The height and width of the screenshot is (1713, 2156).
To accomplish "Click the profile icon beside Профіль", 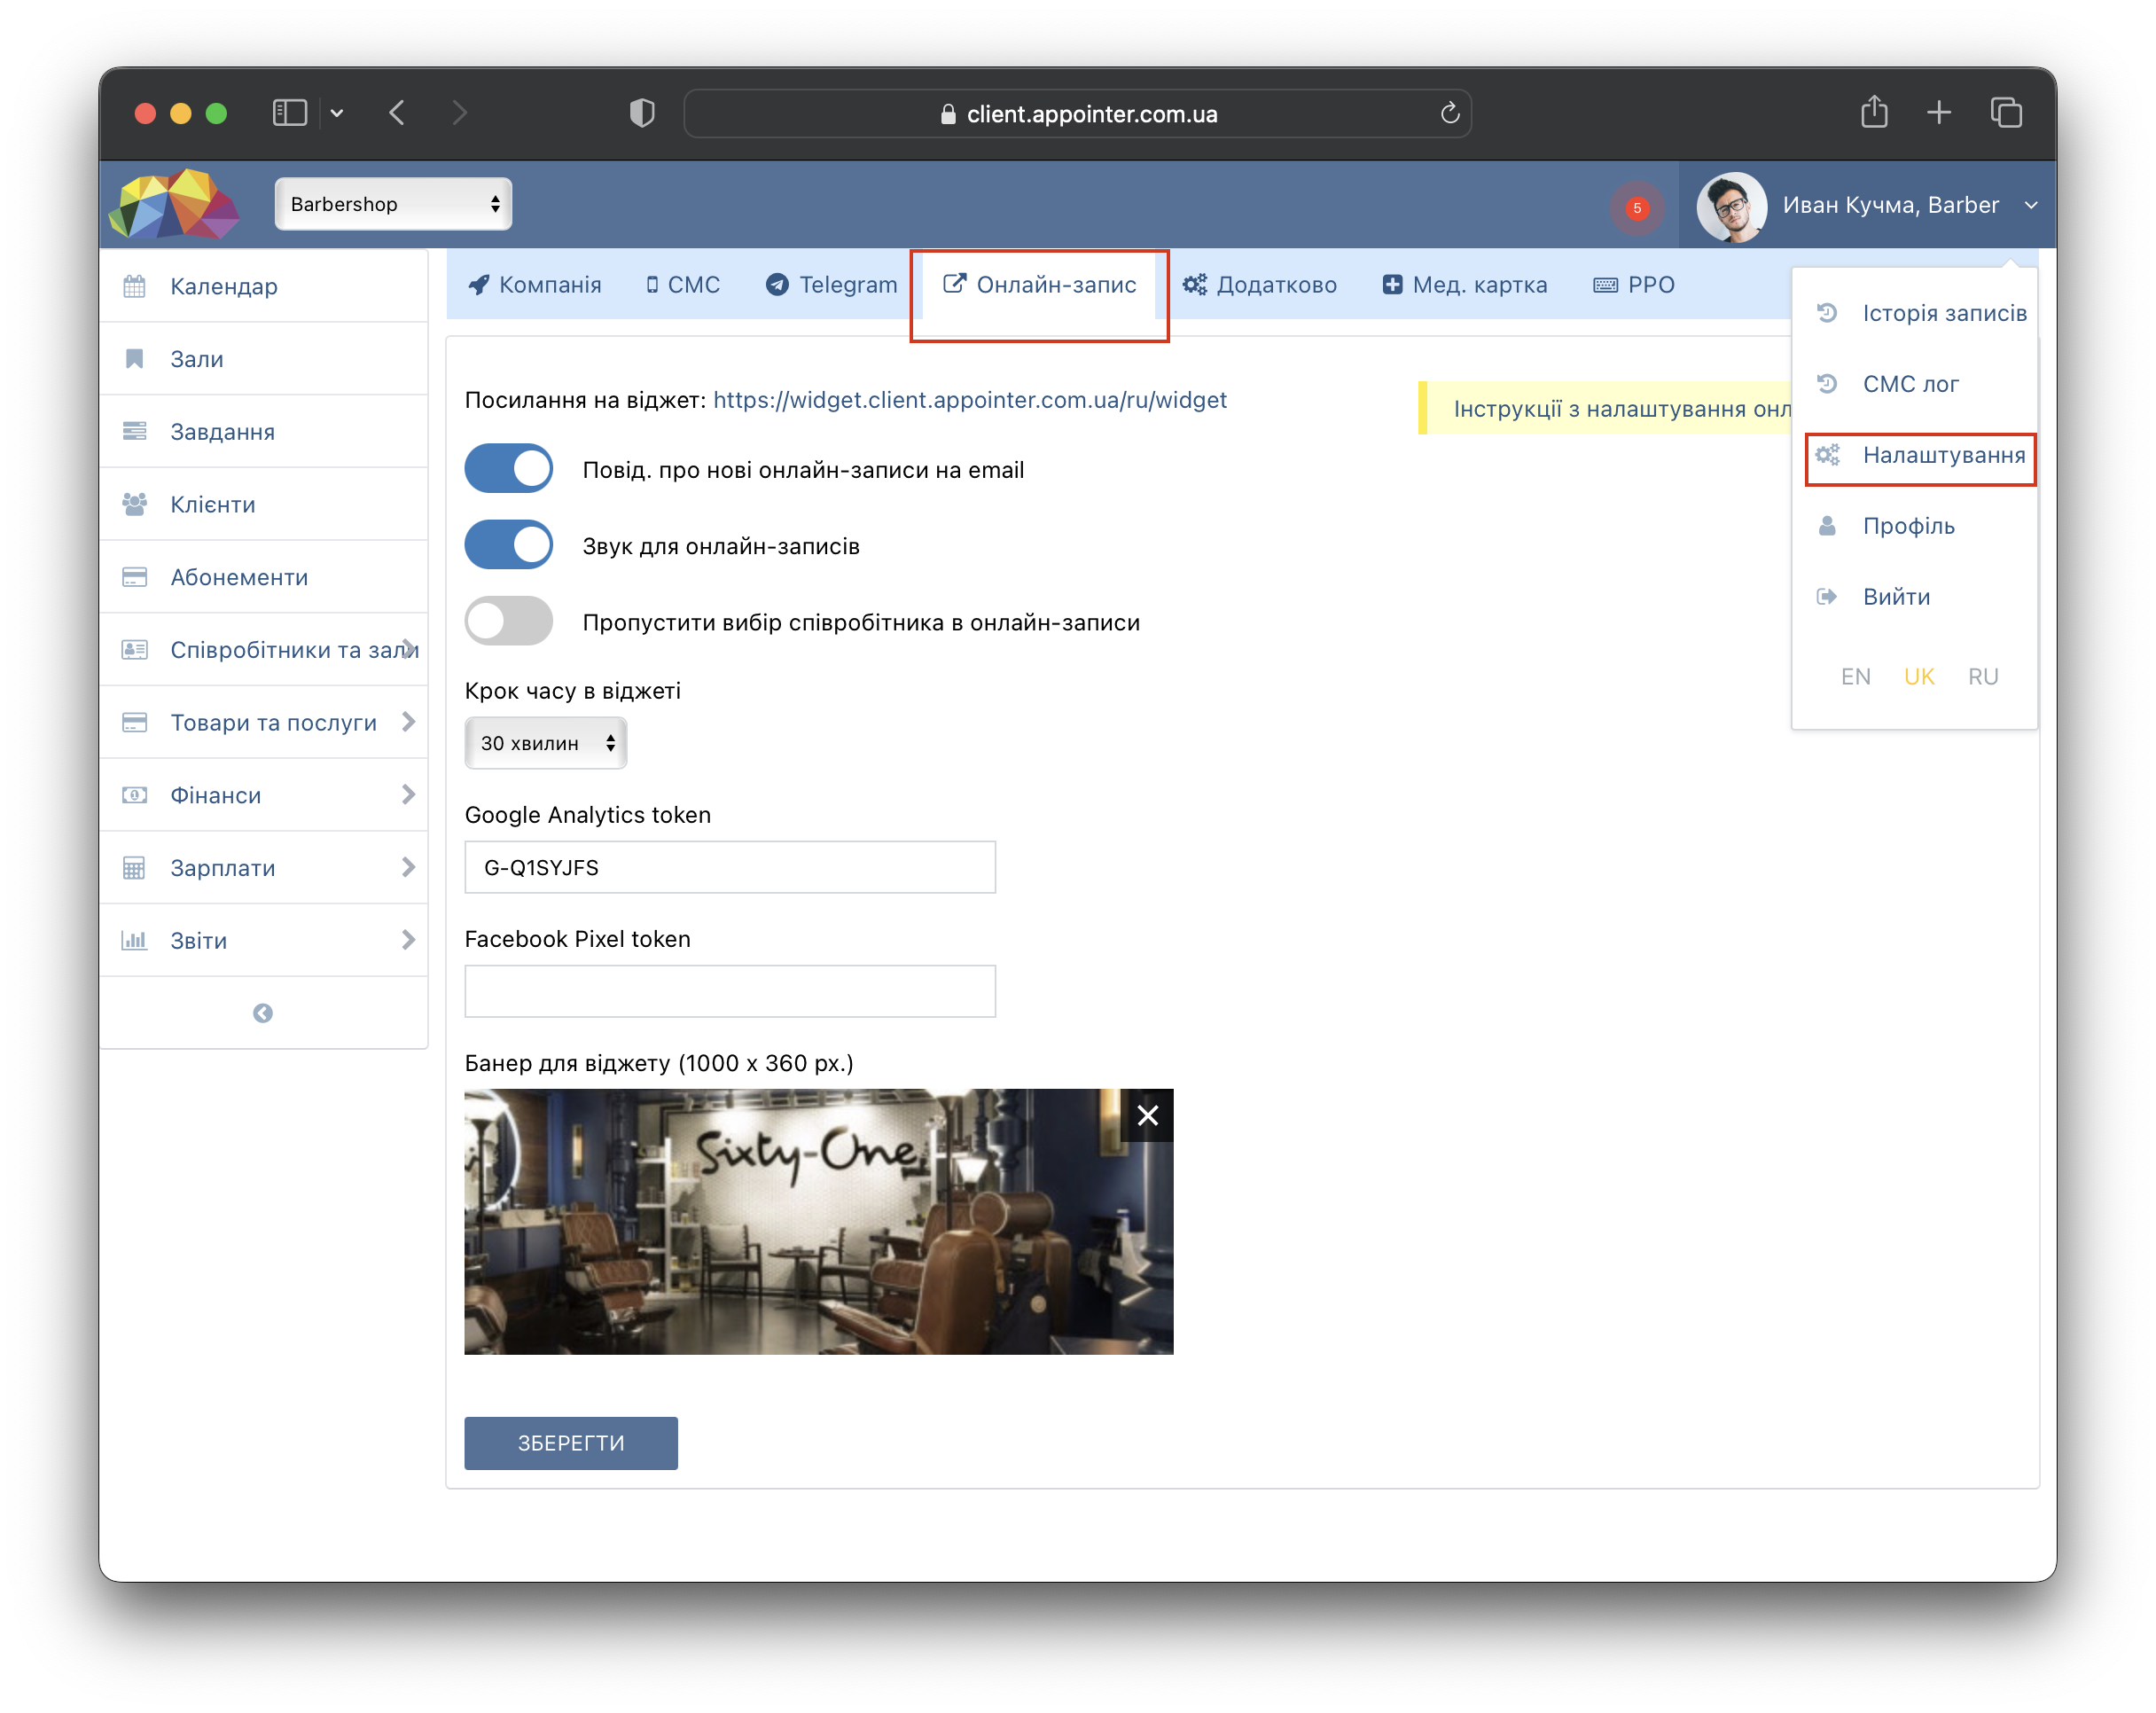I will pos(1827,526).
